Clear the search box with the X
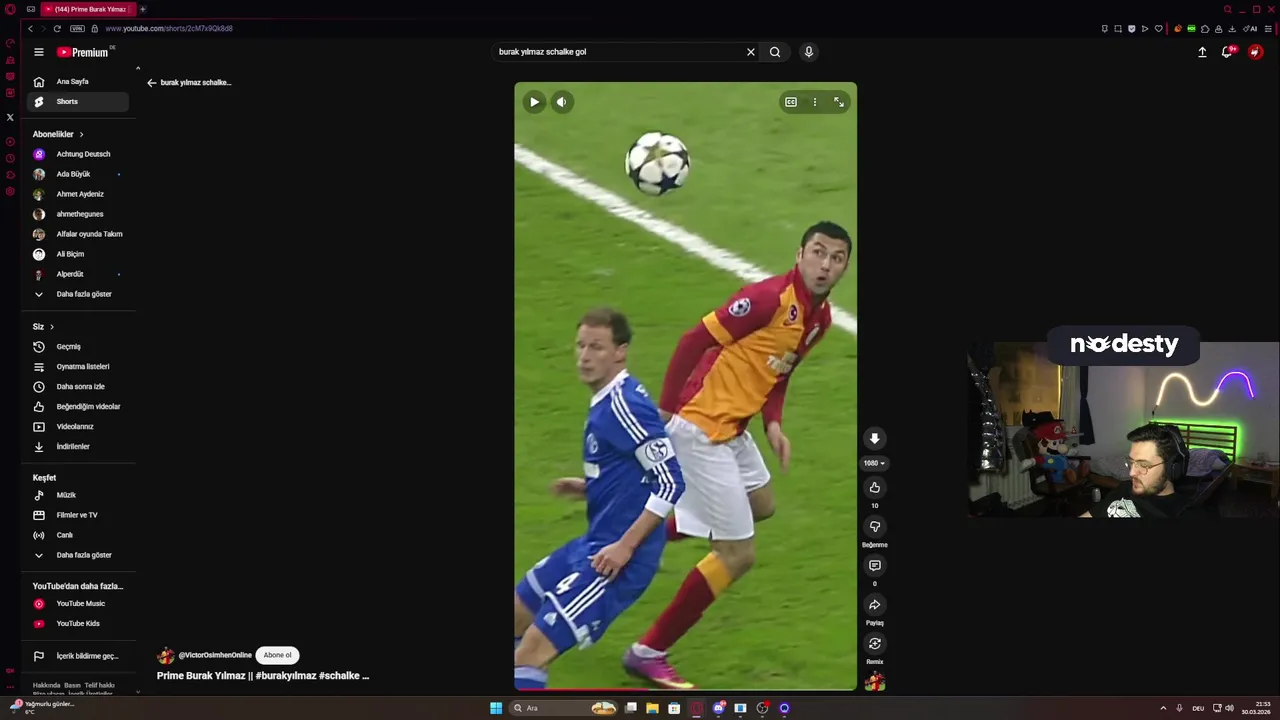 point(751,52)
